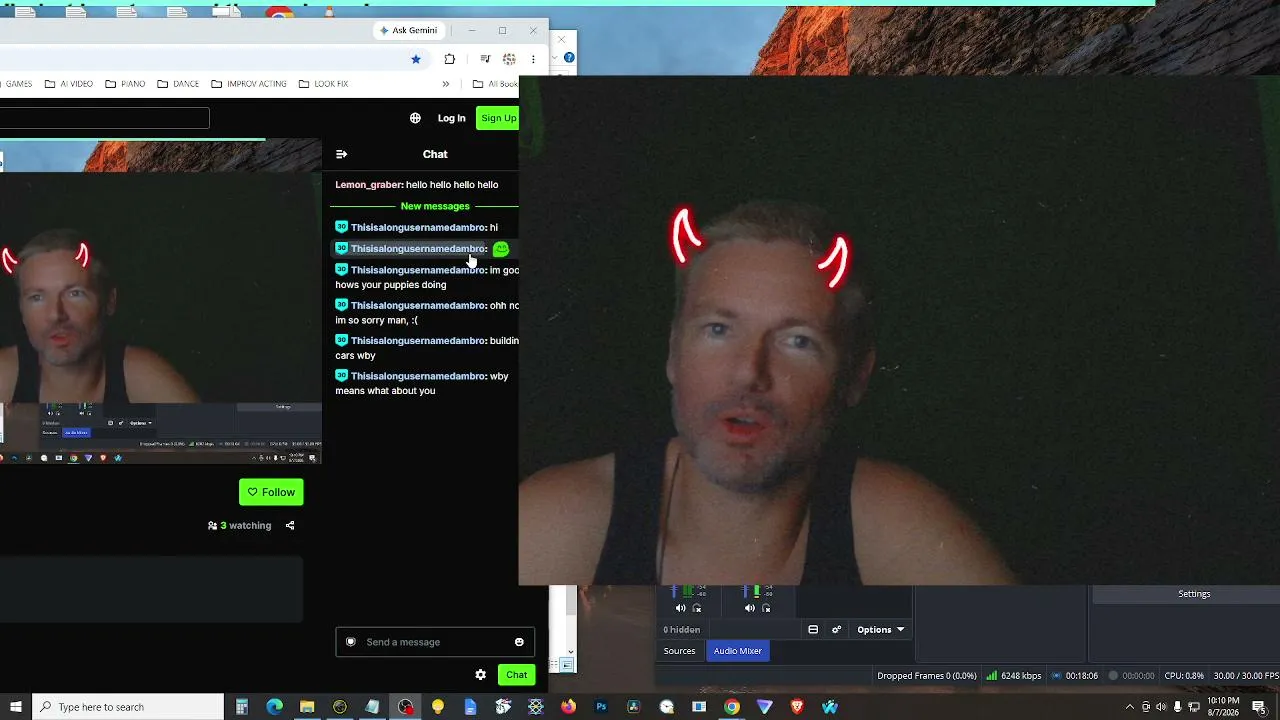This screenshot has height=720, width=1280.
Task: Click the 6248 kbps bitrate status
Action: point(1014,676)
